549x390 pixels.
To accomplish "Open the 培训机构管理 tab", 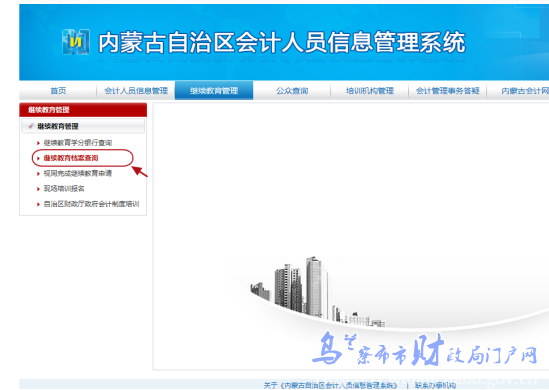I will (370, 91).
